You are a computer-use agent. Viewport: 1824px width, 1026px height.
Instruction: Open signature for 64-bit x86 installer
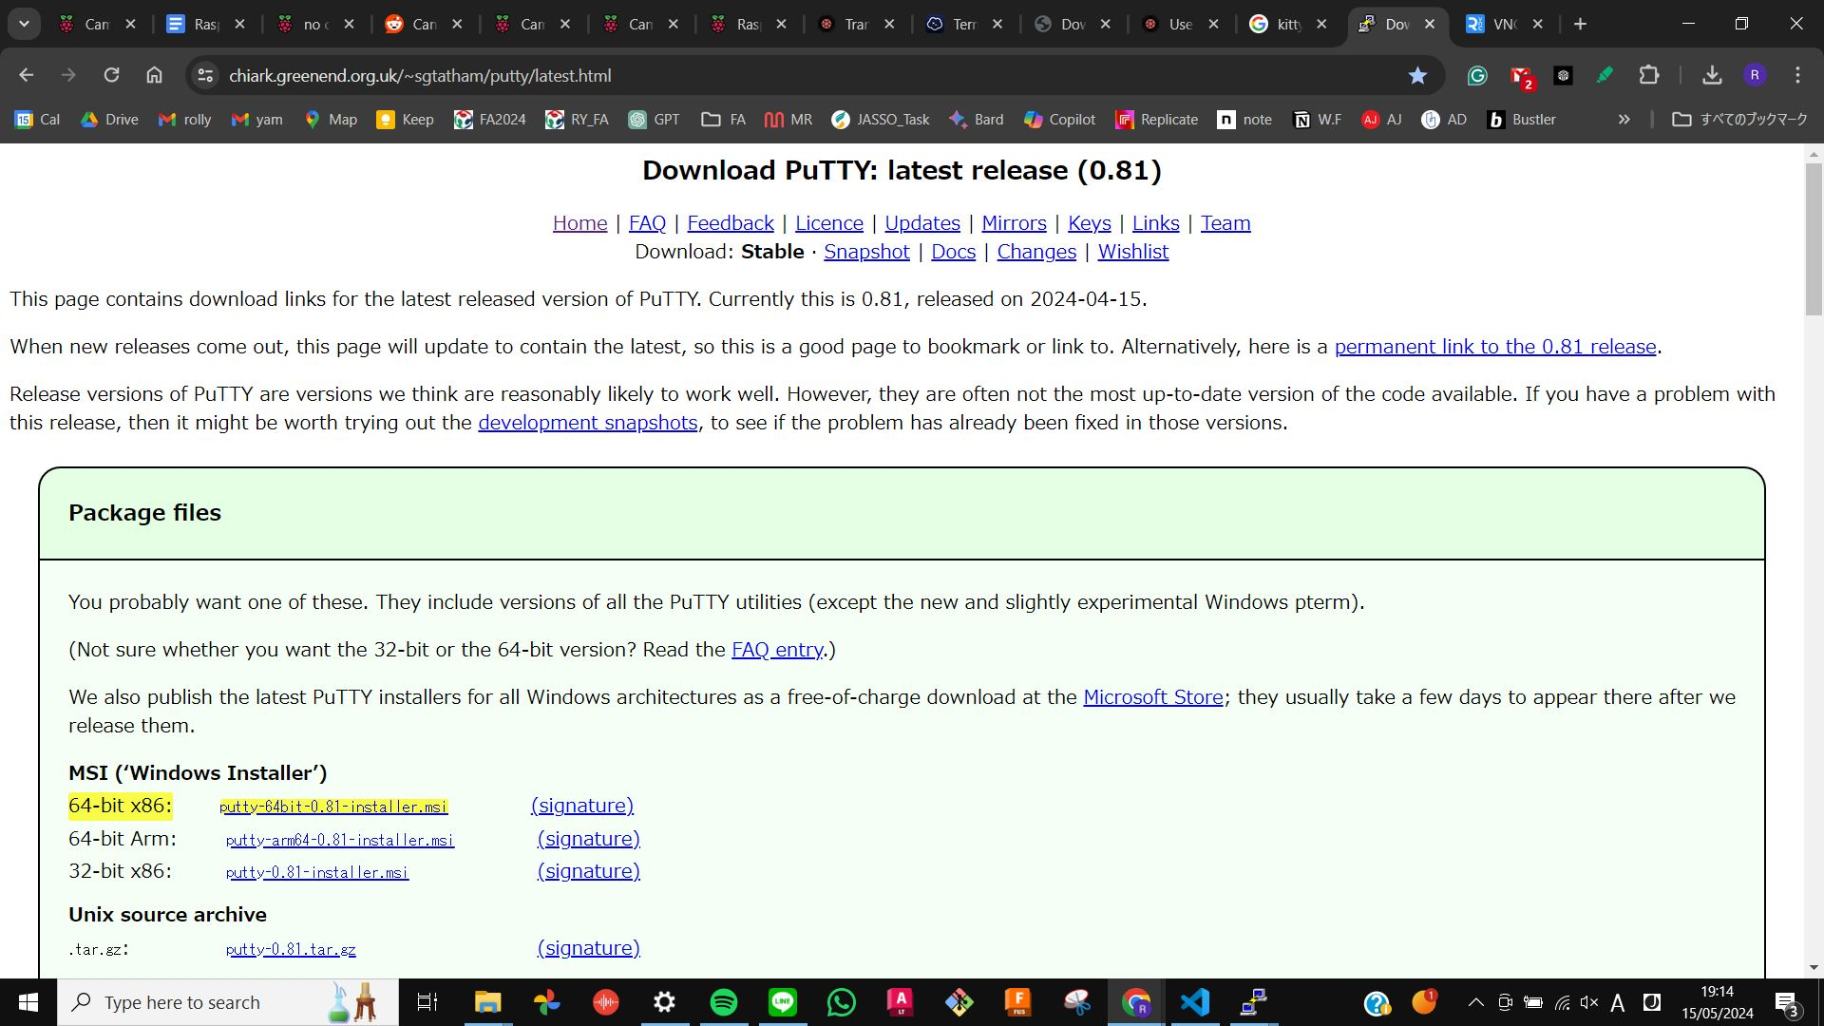tap(582, 806)
